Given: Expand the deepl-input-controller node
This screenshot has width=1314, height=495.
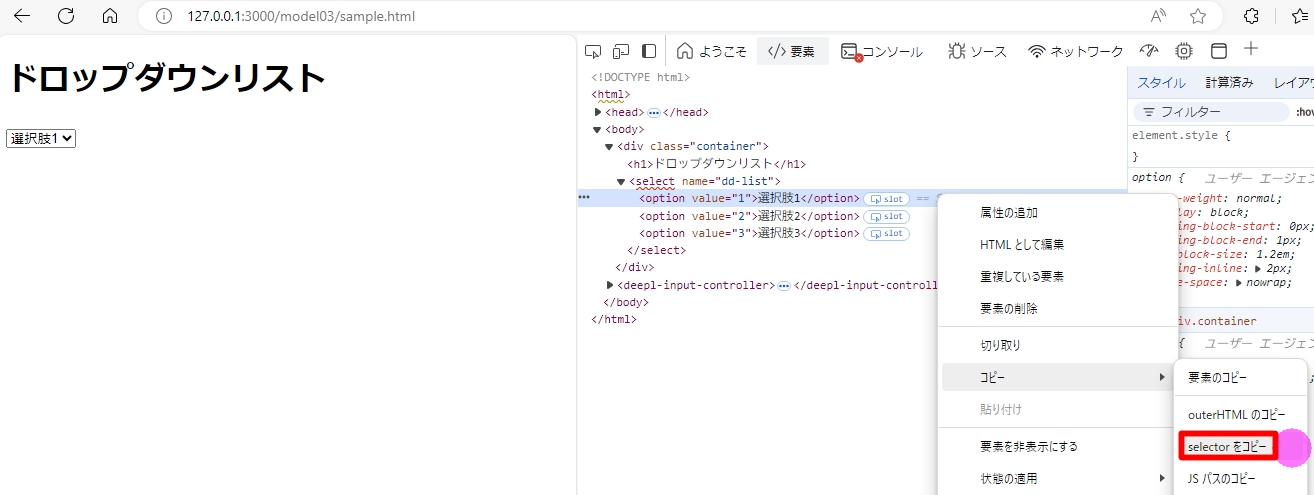Looking at the screenshot, I should (610, 285).
